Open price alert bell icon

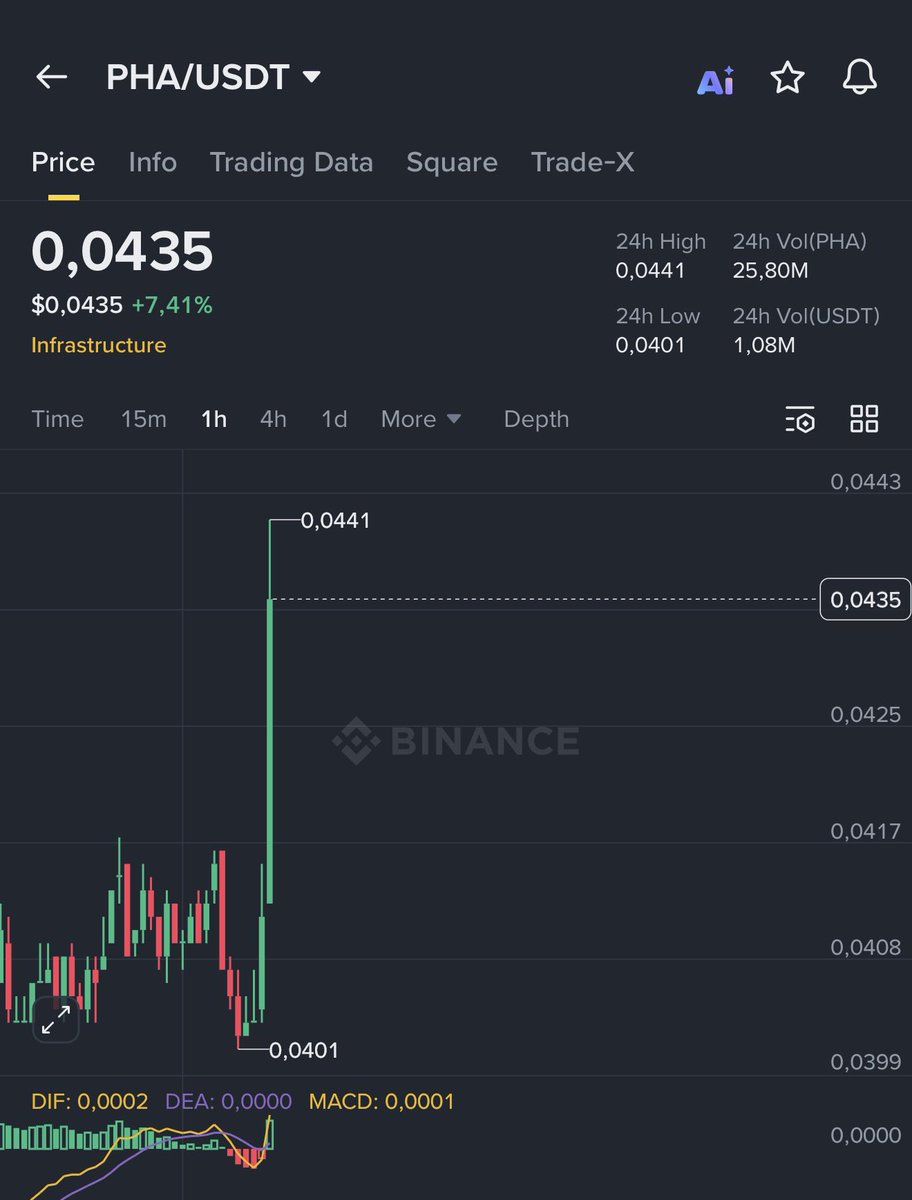click(x=859, y=77)
